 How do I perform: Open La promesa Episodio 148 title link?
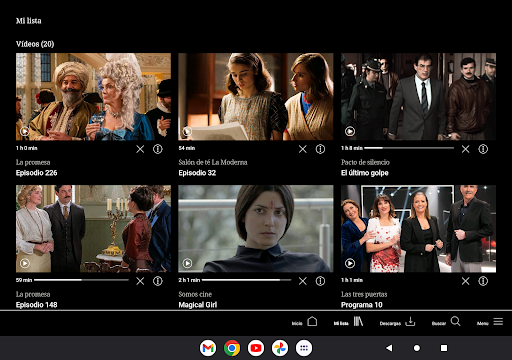click(x=37, y=305)
